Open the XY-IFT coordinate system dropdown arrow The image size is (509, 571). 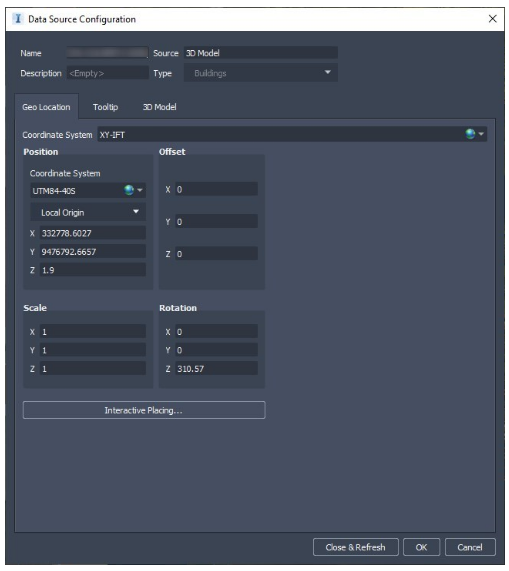tap(481, 134)
